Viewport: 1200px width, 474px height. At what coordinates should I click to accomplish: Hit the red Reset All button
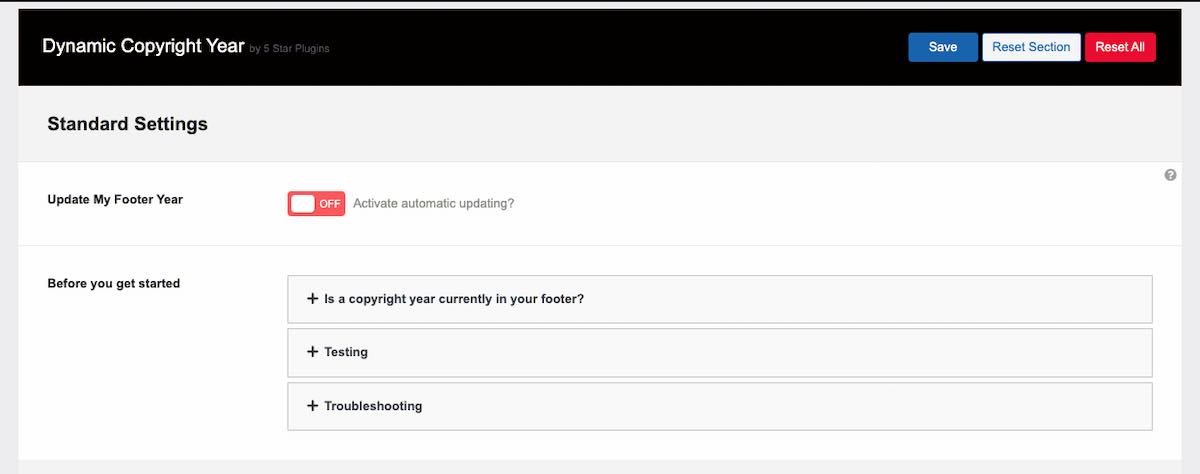click(x=1120, y=47)
